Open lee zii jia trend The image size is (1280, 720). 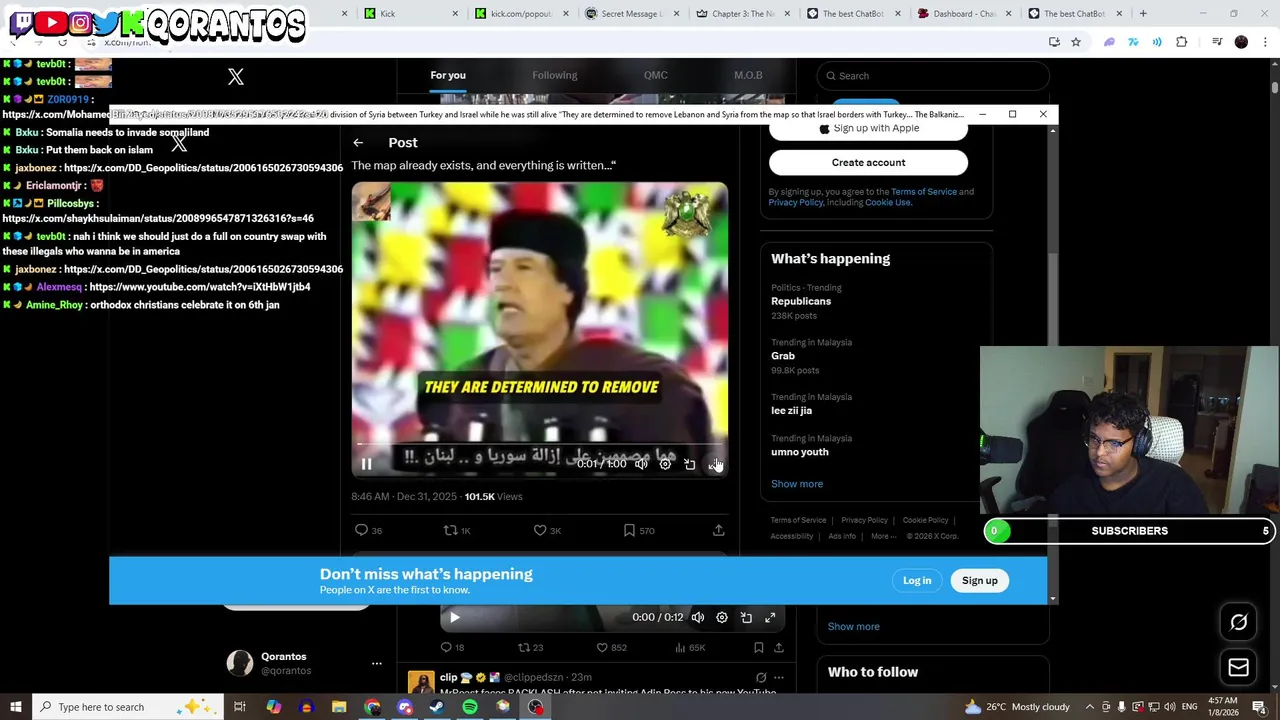791,411
